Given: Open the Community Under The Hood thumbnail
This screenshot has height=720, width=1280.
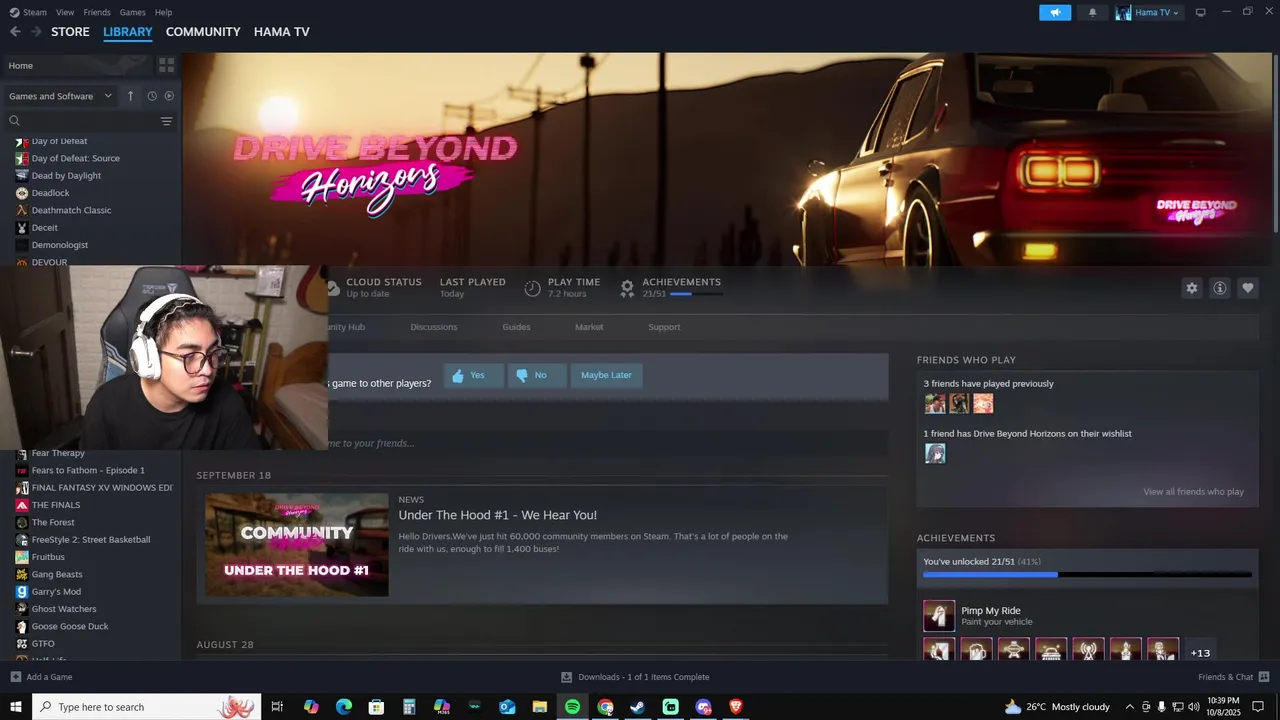Looking at the screenshot, I should [x=297, y=545].
